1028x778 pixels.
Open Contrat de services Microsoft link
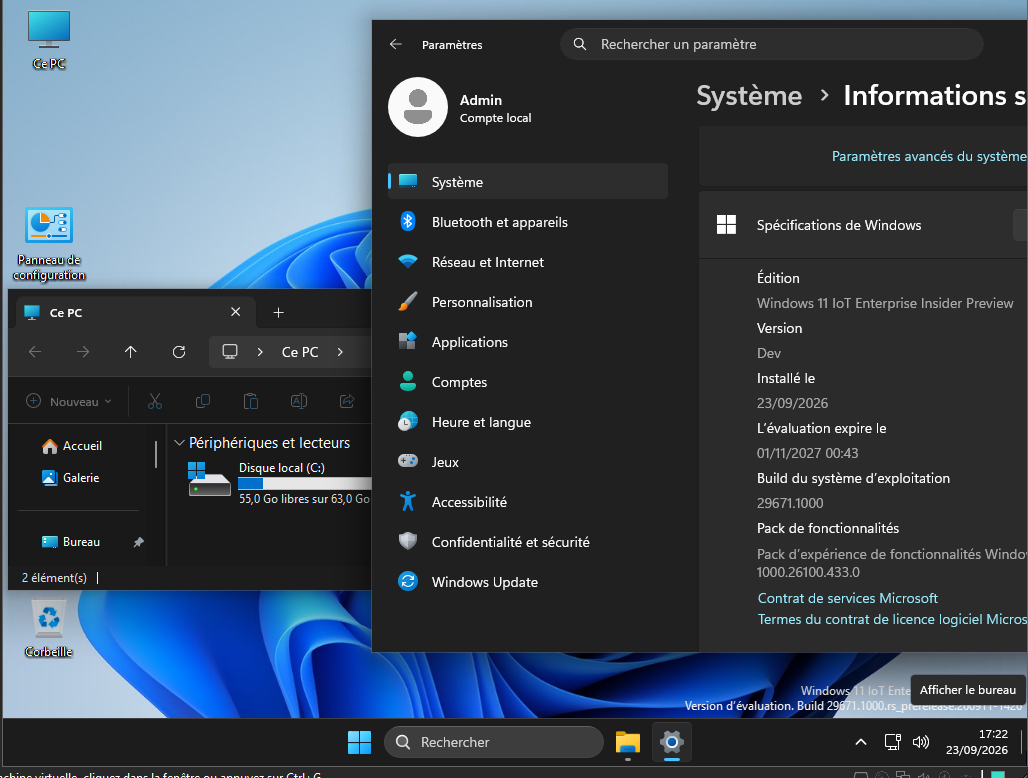click(x=848, y=598)
